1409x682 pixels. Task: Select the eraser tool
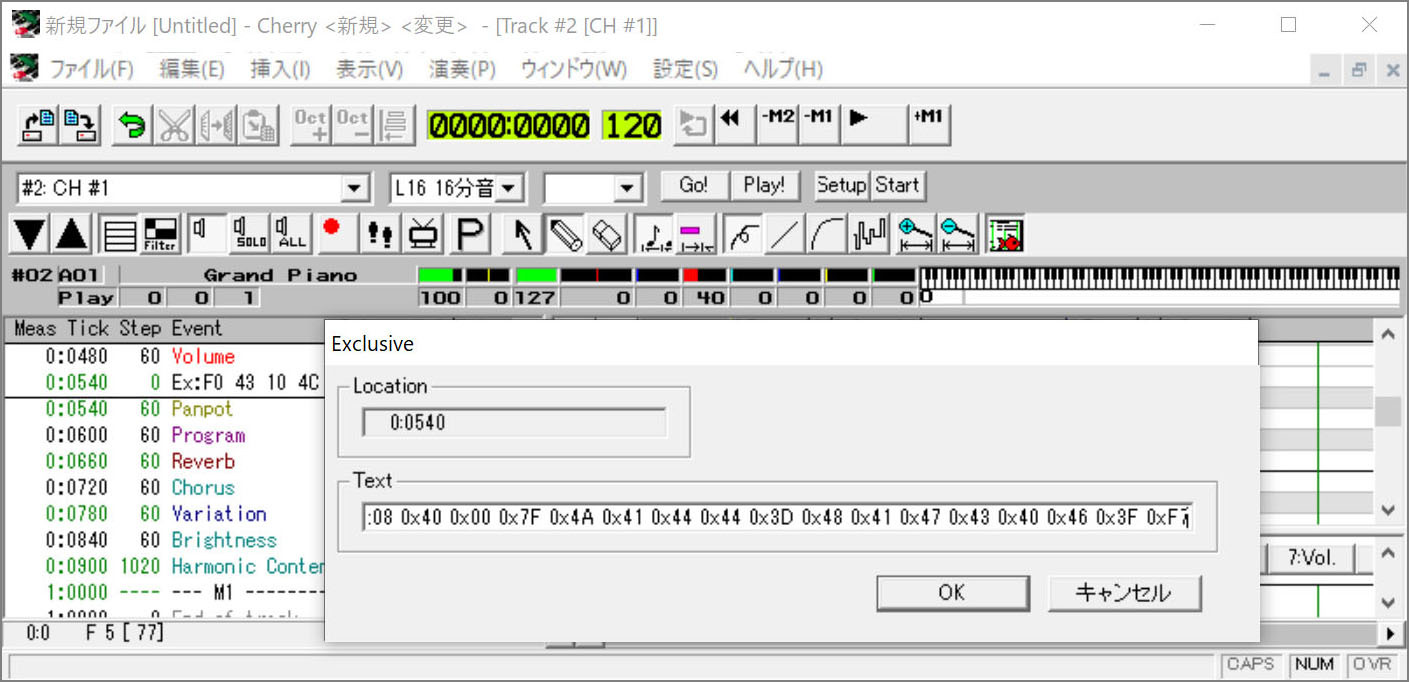point(607,234)
